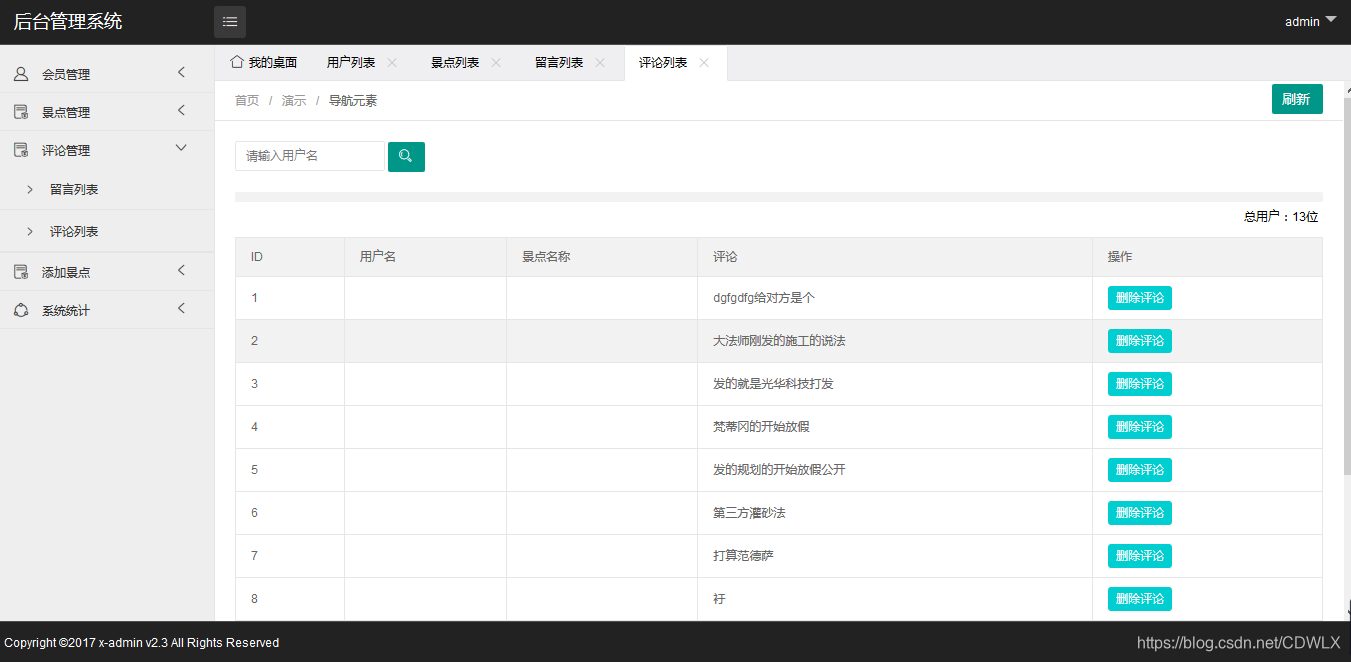Expand the 系统统计 menu chevron
Image resolution: width=1351 pixels, height=662 pixels.
pyautogui.click(x=181, y=308)
